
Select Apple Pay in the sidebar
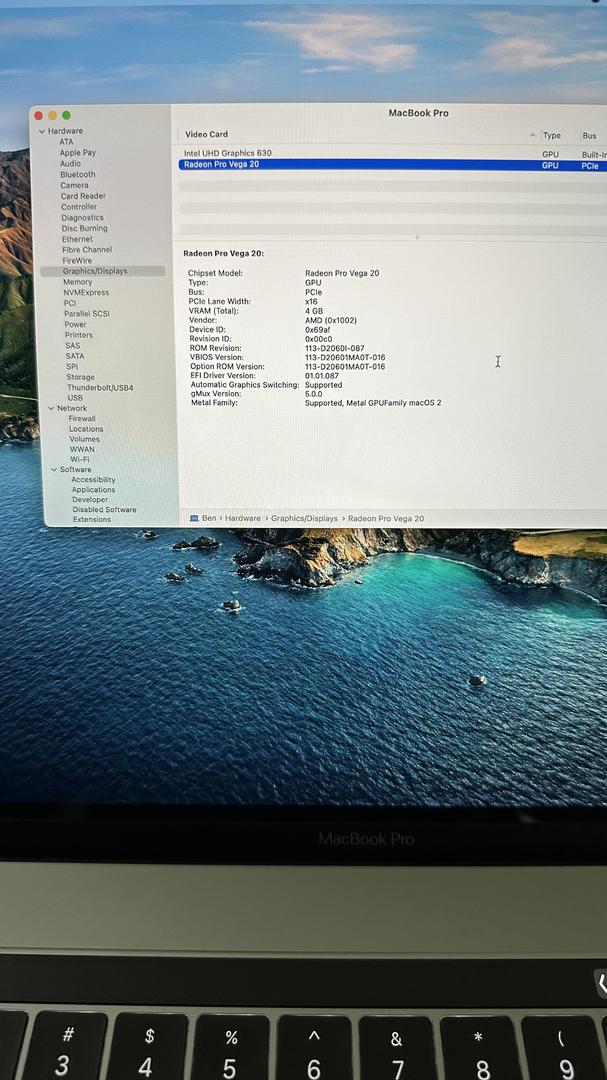click(x=78, y=153)
